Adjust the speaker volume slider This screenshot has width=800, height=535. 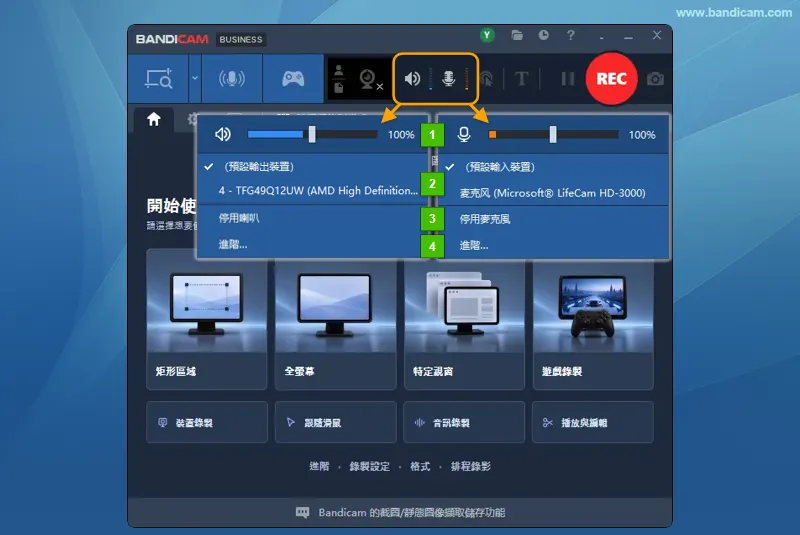pyautogui.click(x=312, y=135)
